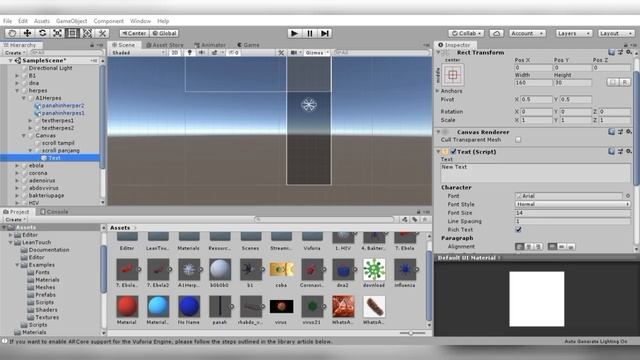This screenshot has width=640, height=360.
Task: Click the New Text content field
Action: (x=535, y=173)
